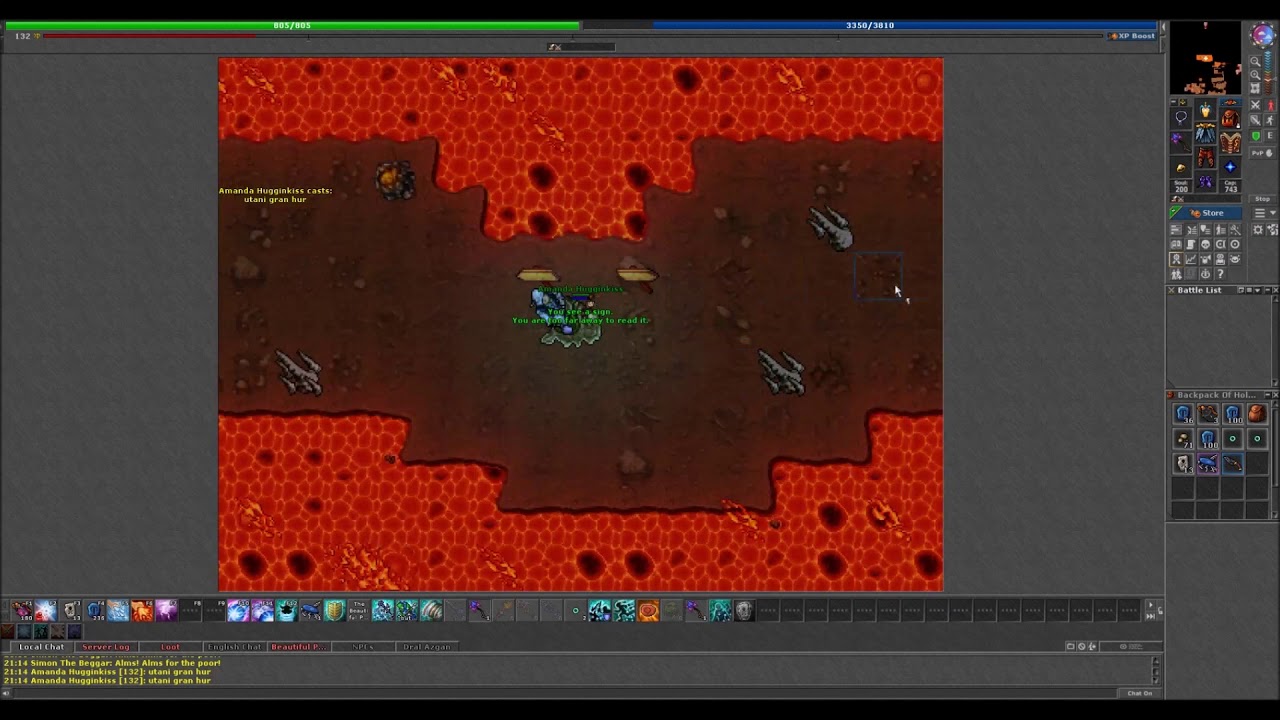This screenshot has height=720, width=1280.
Task: Click the mushroom item stack of 71
Action: click(1183, 438)
